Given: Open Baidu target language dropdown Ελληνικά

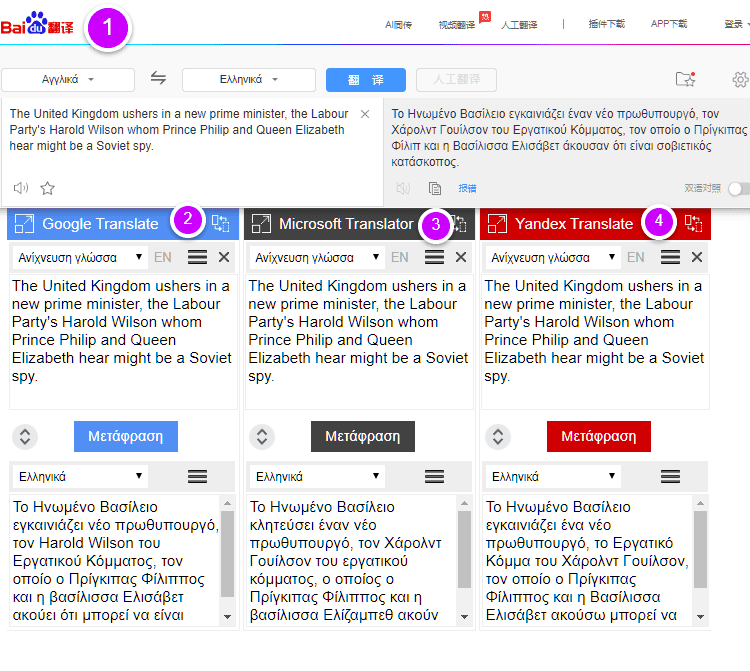Looking at the screenshot, I should click(249, 80).
